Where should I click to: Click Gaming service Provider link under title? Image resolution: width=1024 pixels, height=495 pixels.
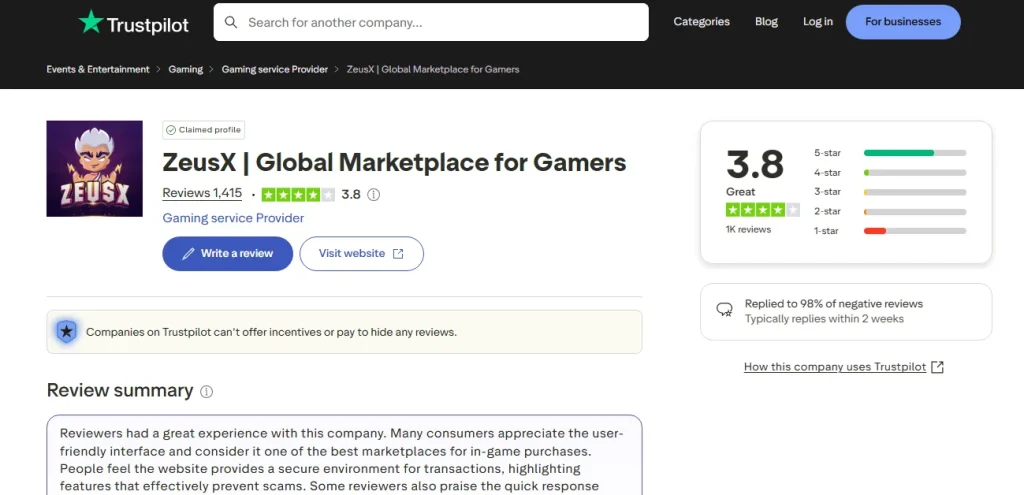click(x=233, y=218)
